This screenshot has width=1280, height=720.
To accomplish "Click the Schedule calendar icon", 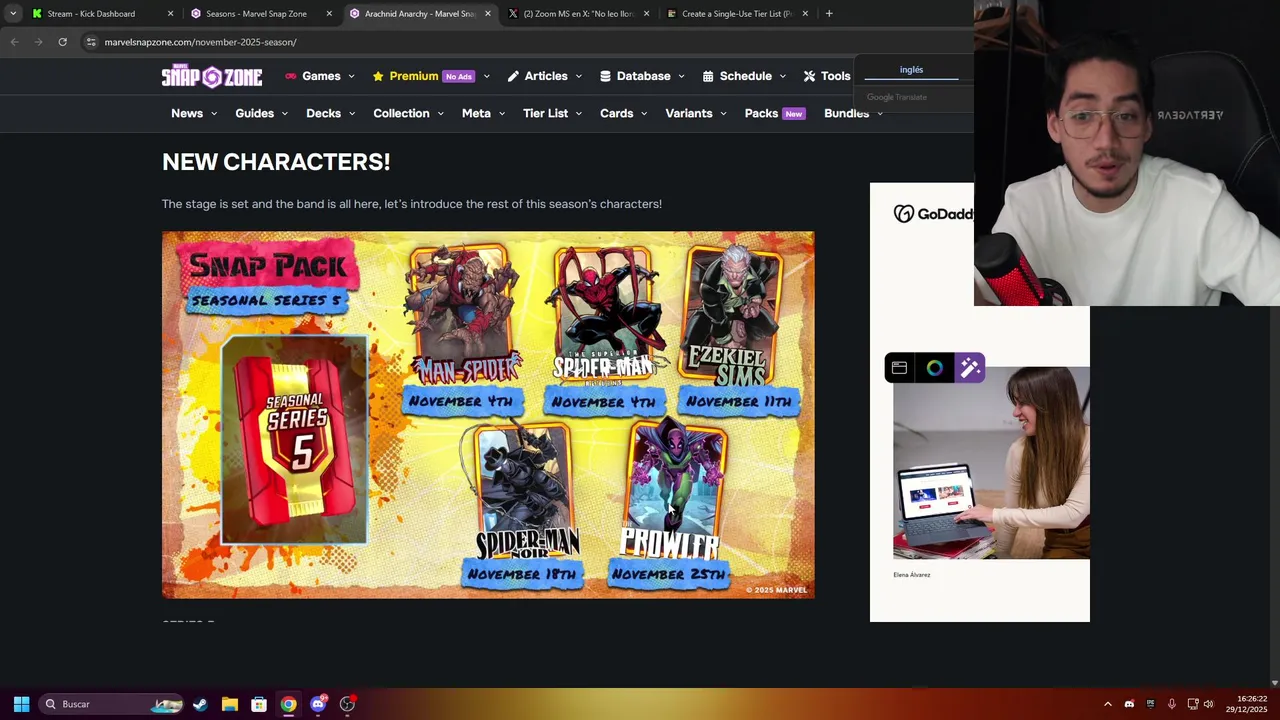I will [x=708, y=76].
